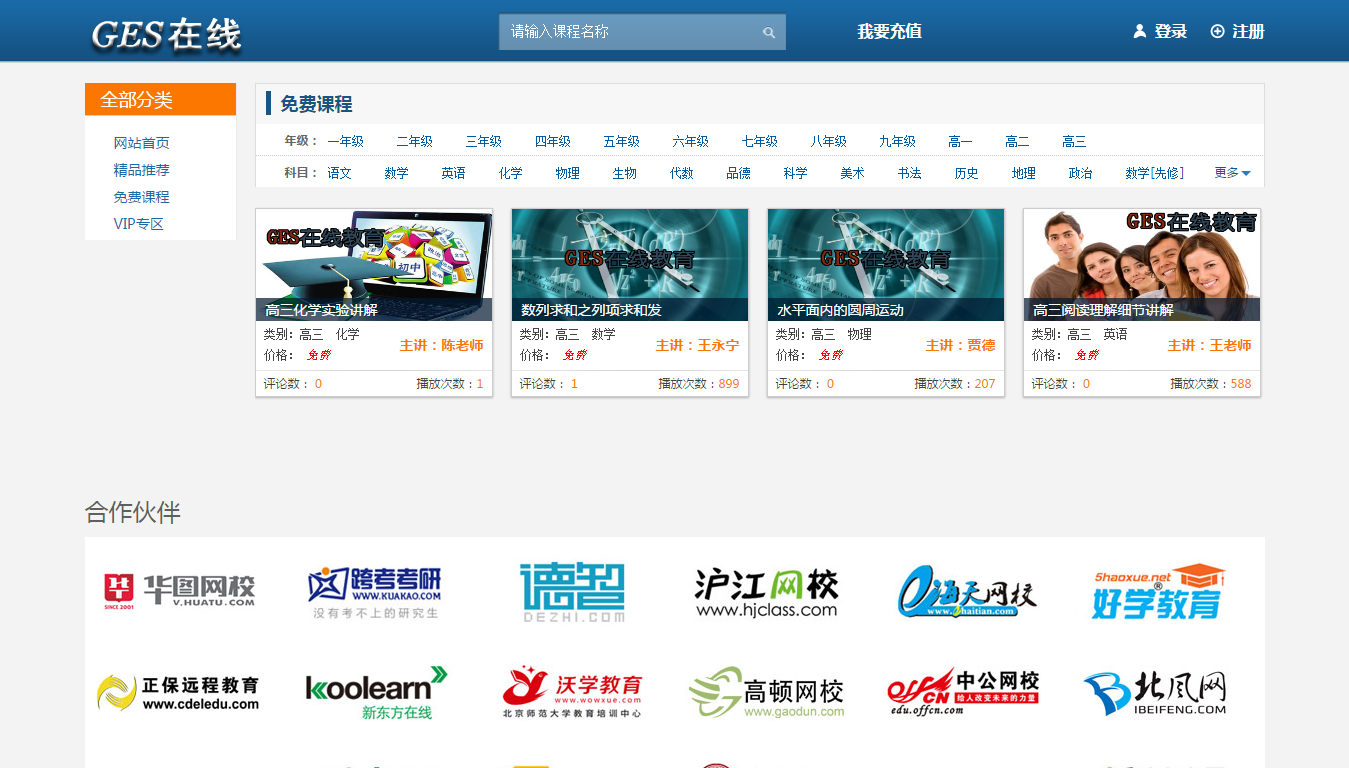This screenshot has height=768, width=1349.
Task: Filter courses by 数学 subject
Action: pos(396,173)
